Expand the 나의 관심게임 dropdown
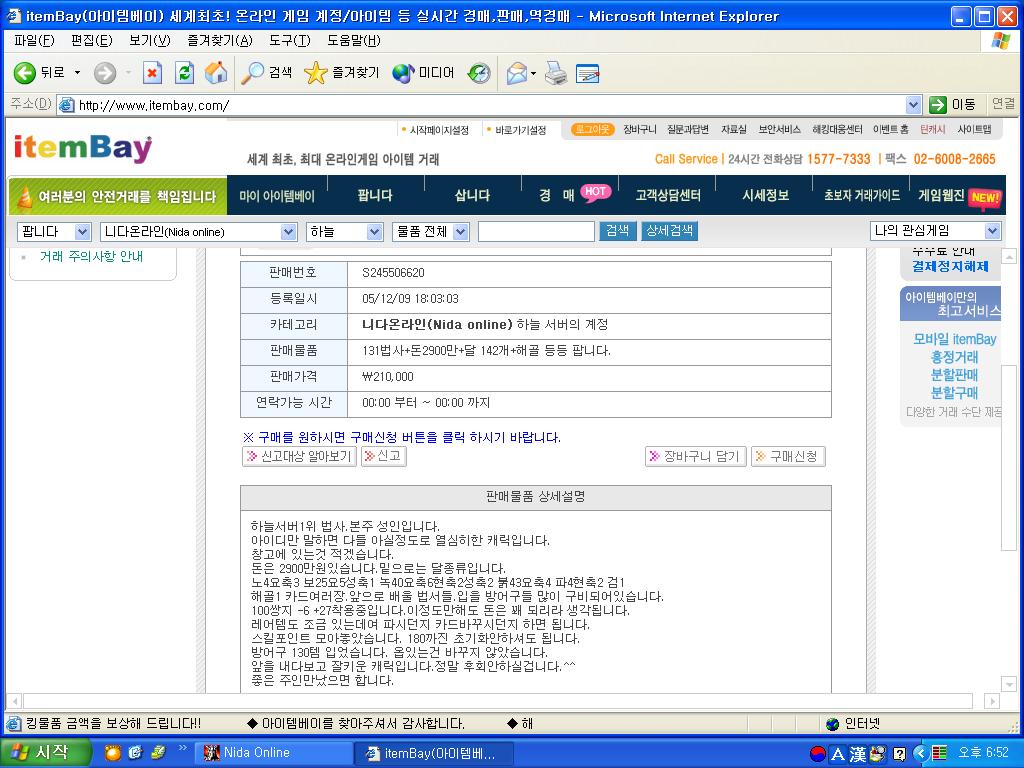 pos(991,231)
